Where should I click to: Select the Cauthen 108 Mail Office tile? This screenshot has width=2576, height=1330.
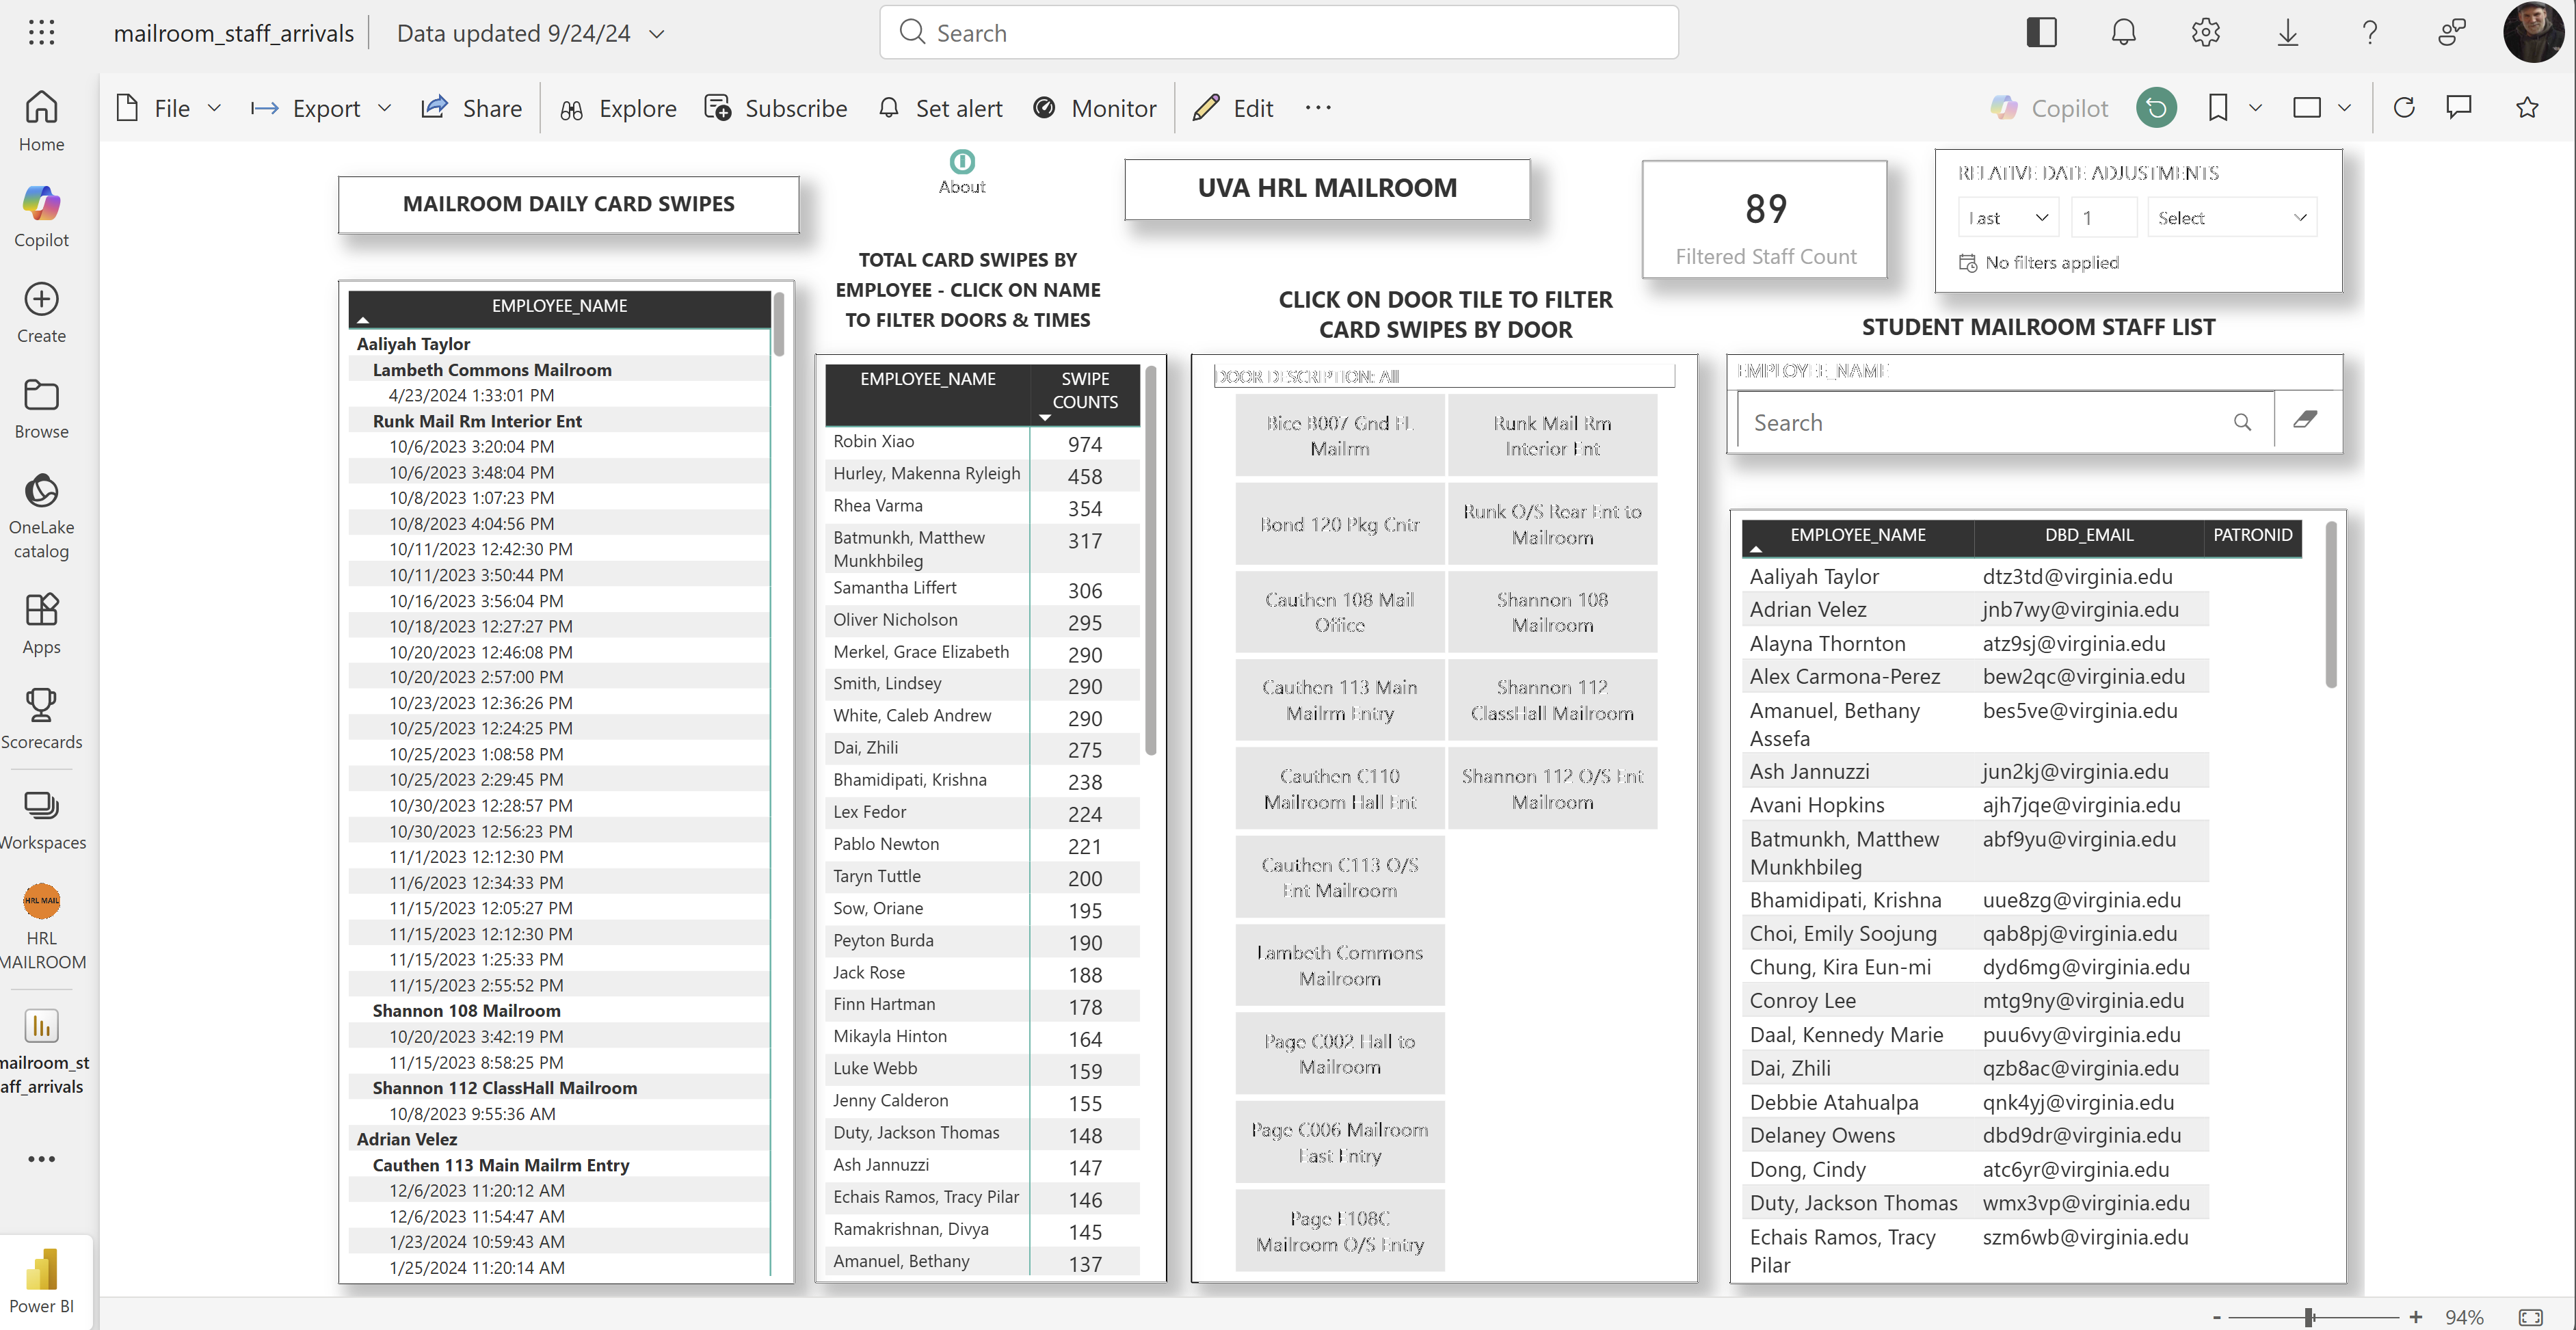click(1339, 612)
